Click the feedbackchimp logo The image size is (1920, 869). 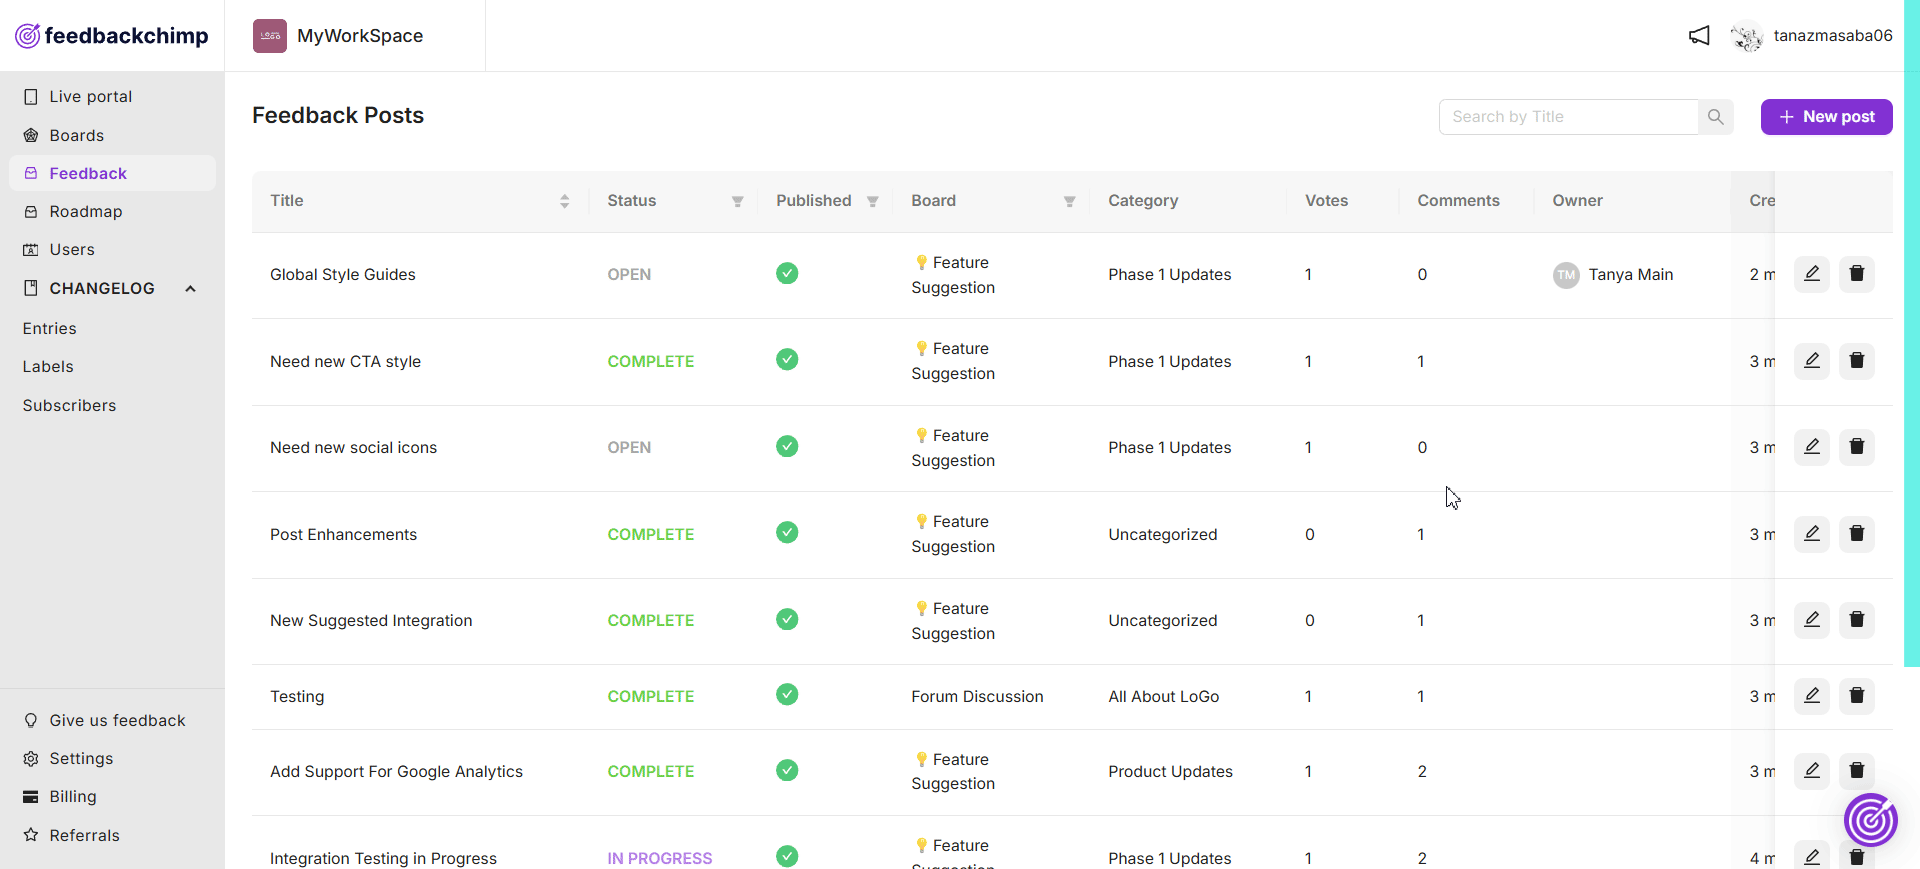coord(112,36)
